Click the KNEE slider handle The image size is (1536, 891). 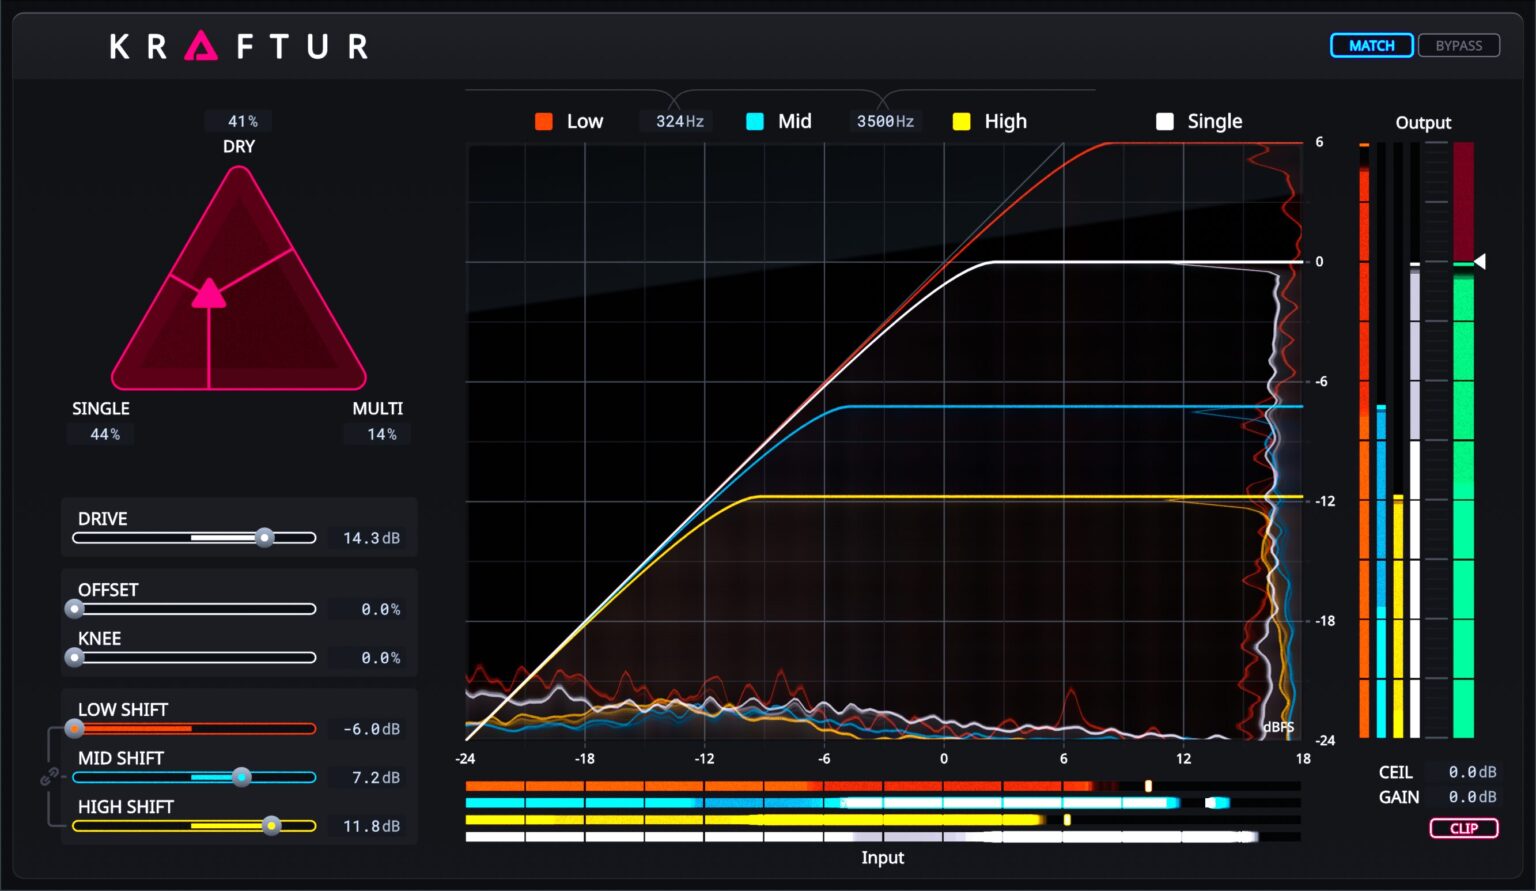[x=75, y=658]
